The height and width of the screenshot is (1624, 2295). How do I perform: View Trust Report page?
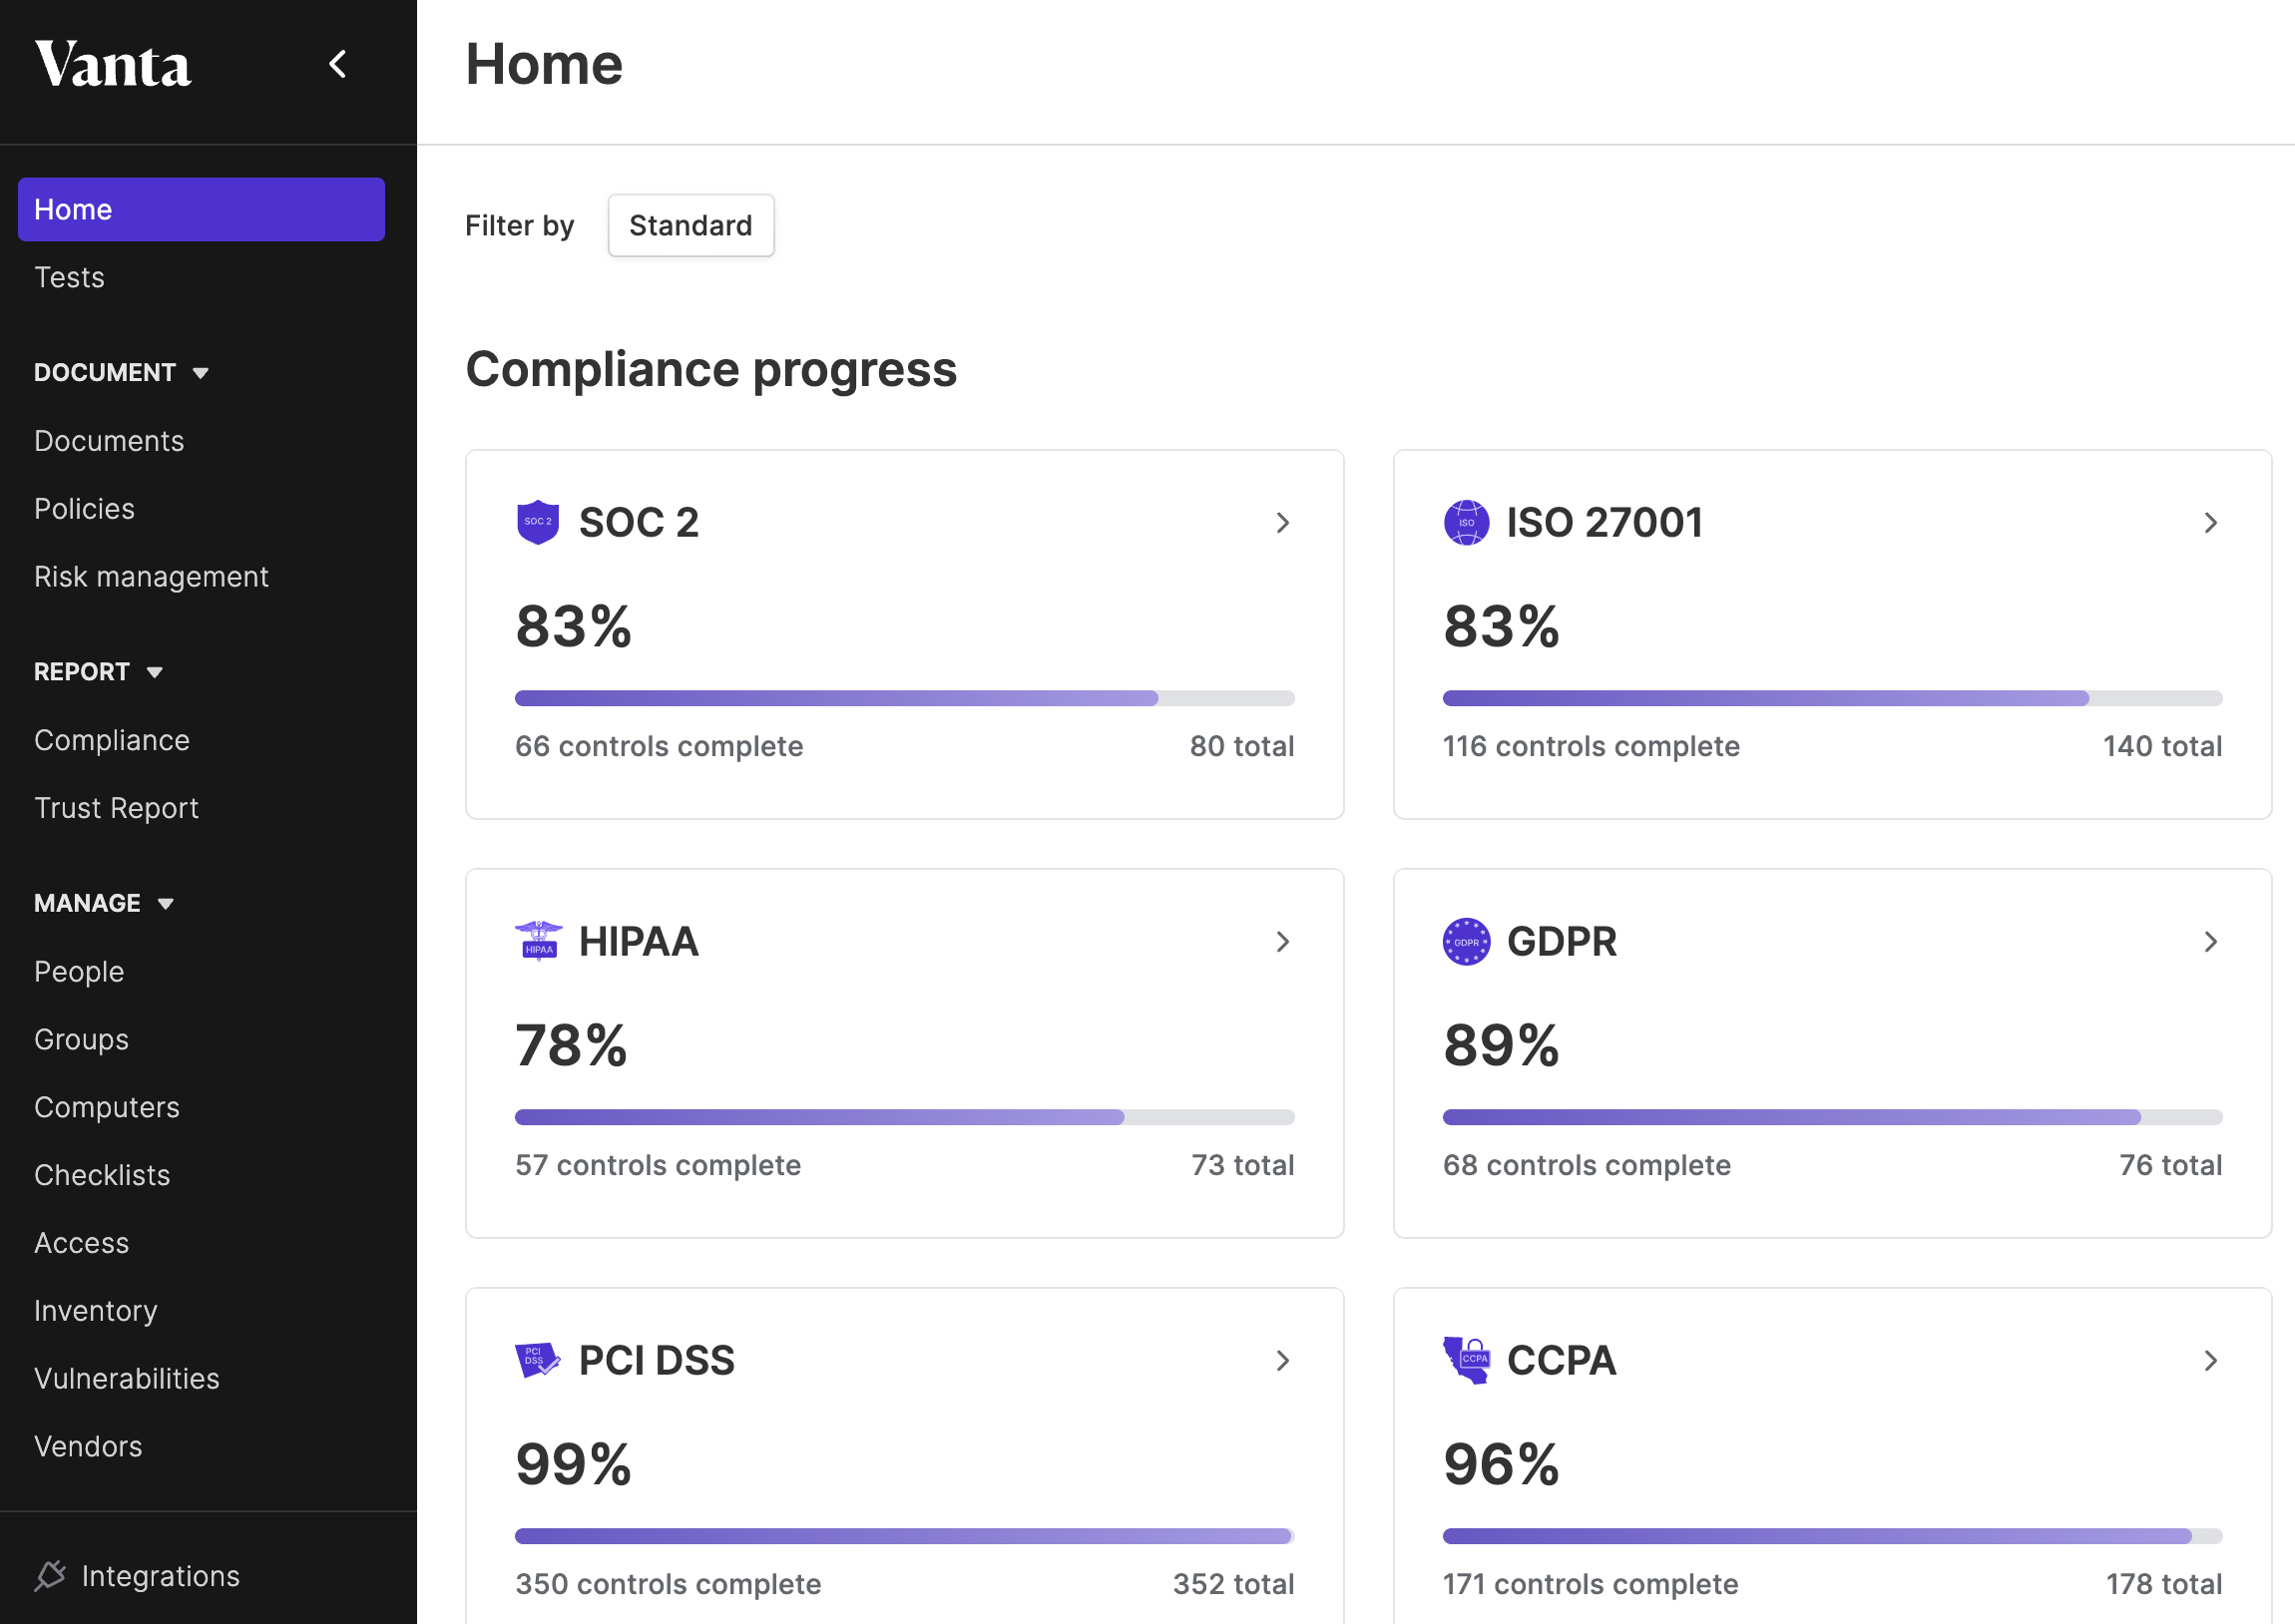[114, 808]
